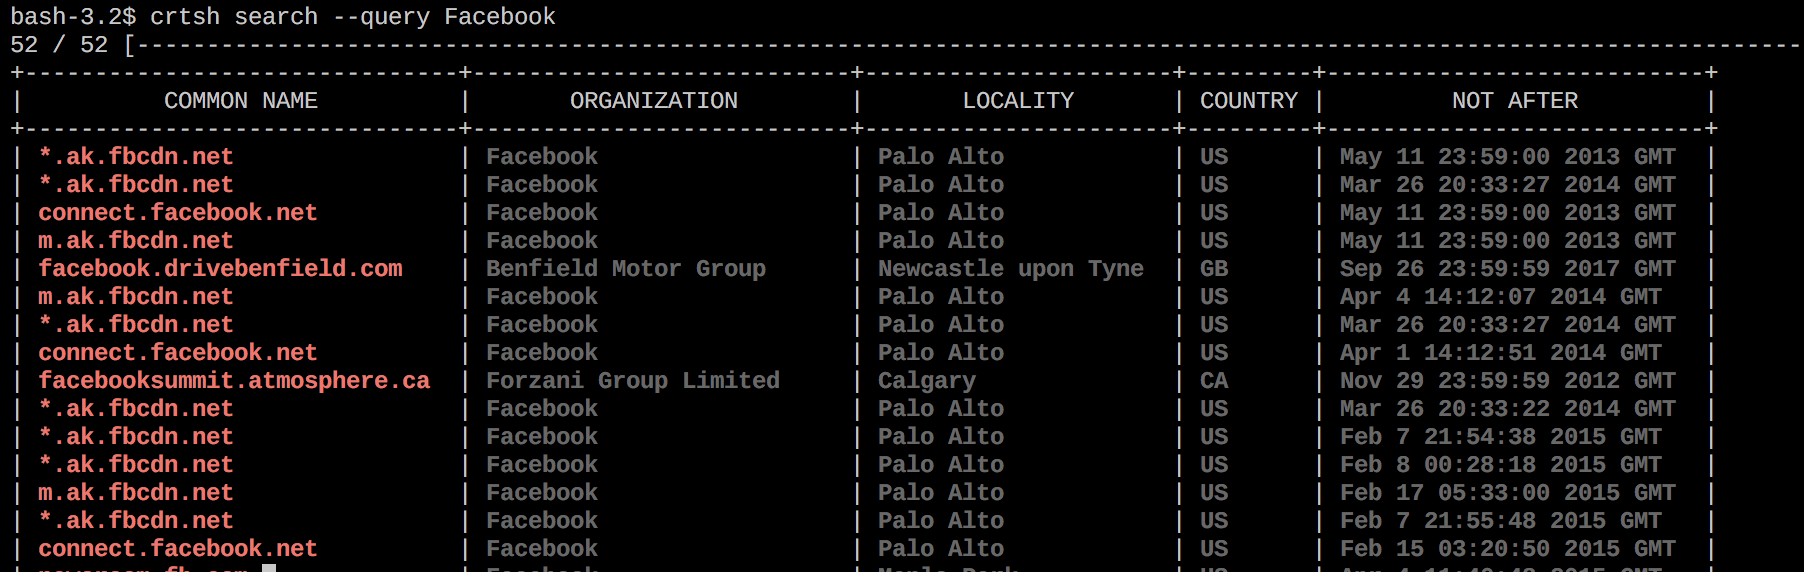1804x572 pixels.
Task: Select m.ak.fbcdn.net expiring Feb 17 2015
Action: [136, 493]
